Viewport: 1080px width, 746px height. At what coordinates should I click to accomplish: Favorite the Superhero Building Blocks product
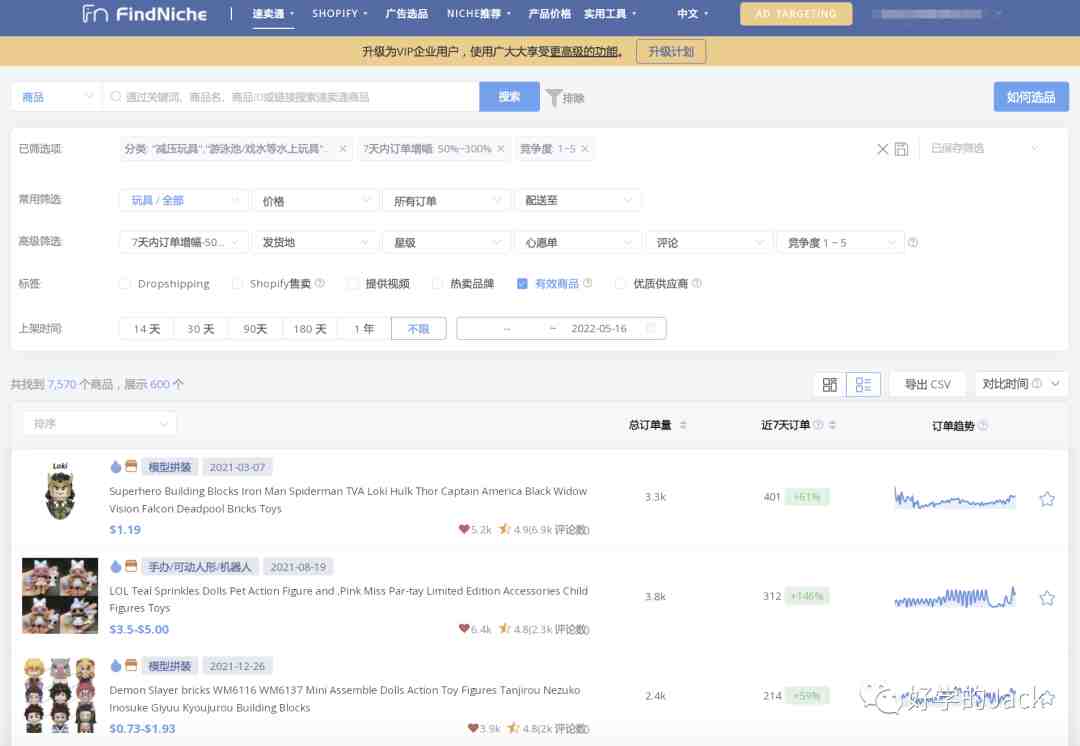[1047, 499]
